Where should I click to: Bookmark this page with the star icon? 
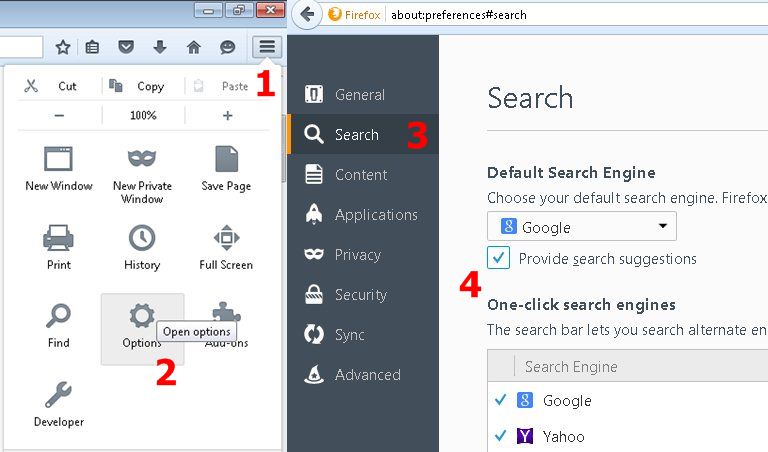pyautogui.click(x=63, y=47)
